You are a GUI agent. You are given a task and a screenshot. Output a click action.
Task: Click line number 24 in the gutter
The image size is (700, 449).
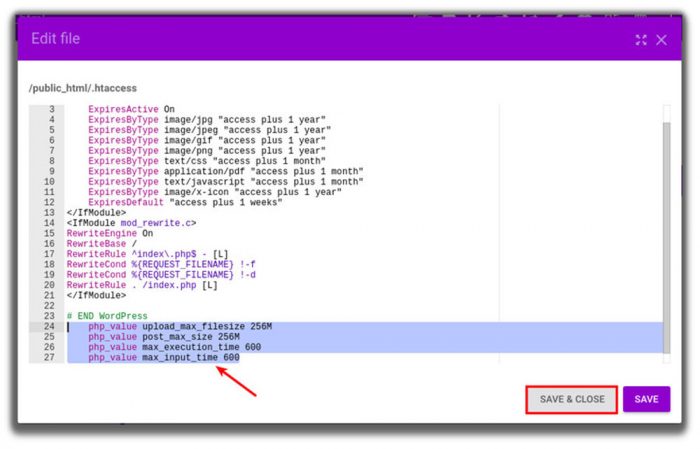pyautogui.click(x=49, y=326)
